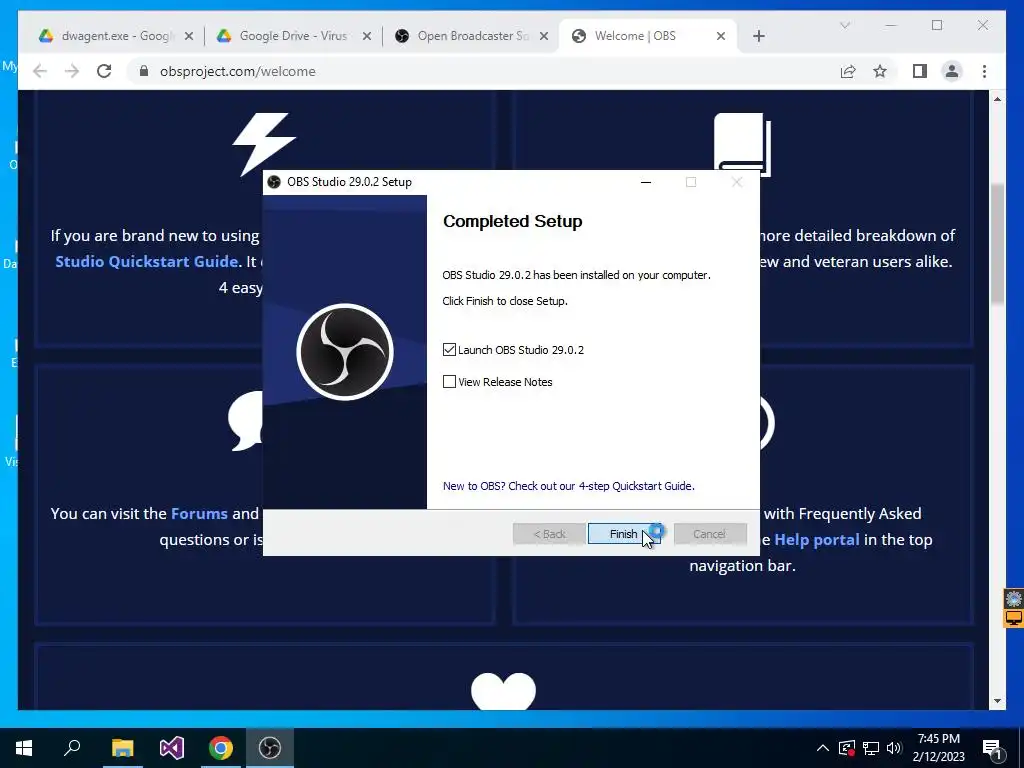Screen dimensions: 1024x768
Task: Click the webpage vertical scrollbar thumb
Action: 997,244
